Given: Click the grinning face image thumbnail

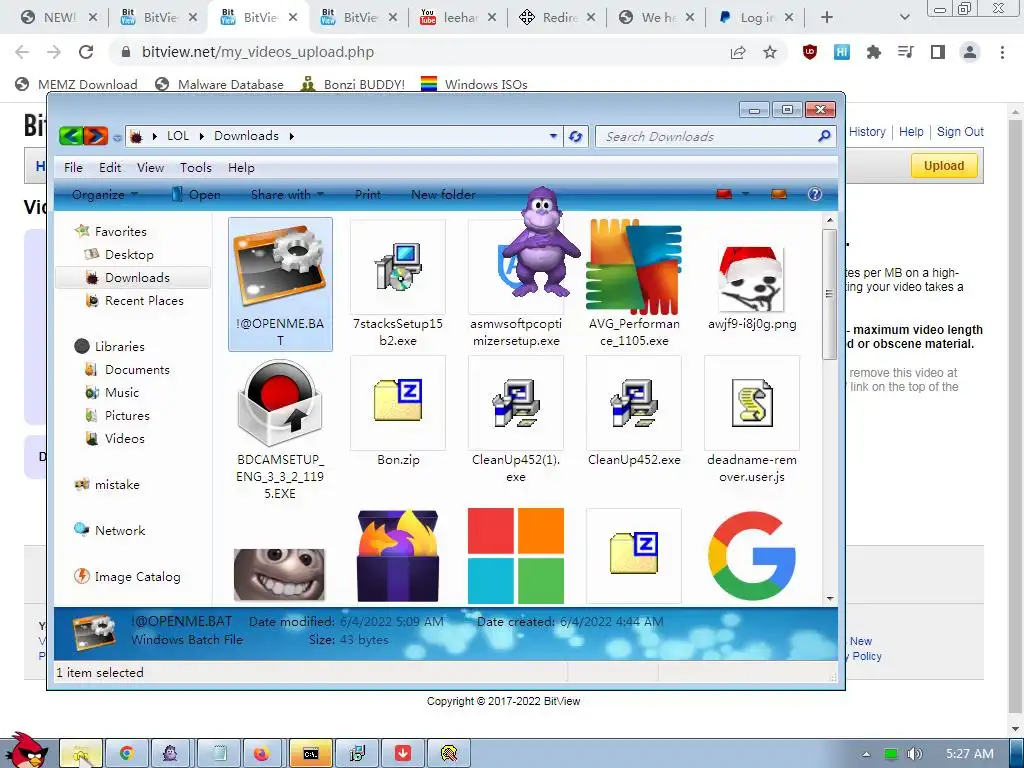Looking at the screenshot, I should 280,574.
